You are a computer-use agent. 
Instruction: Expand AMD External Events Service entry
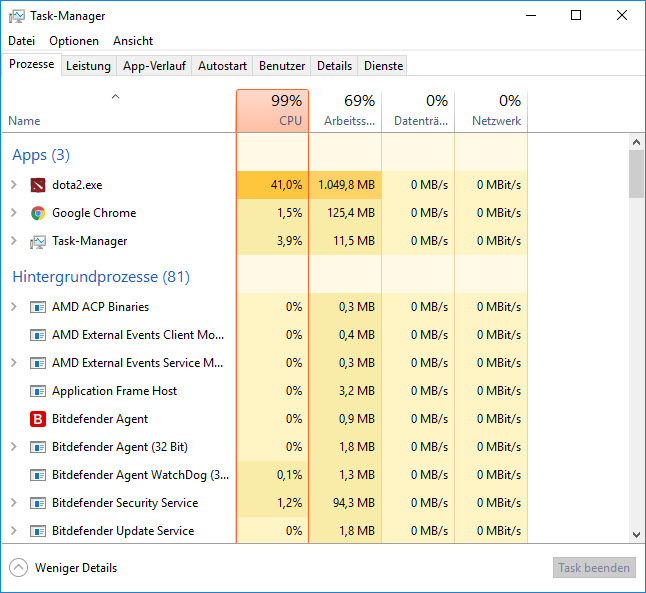(14, 363)
